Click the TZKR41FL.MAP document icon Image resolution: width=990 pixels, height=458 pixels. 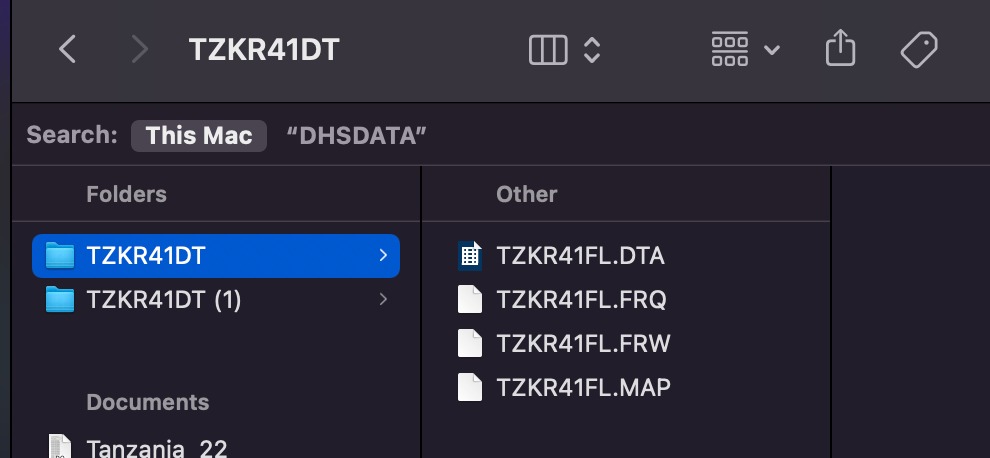pos(470,387)
